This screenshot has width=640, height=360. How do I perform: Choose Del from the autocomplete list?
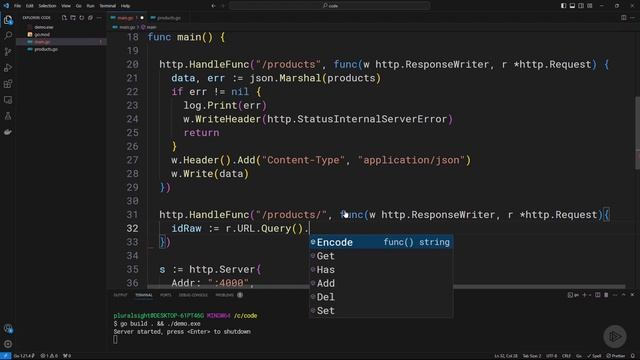click(x=381, y=297)
